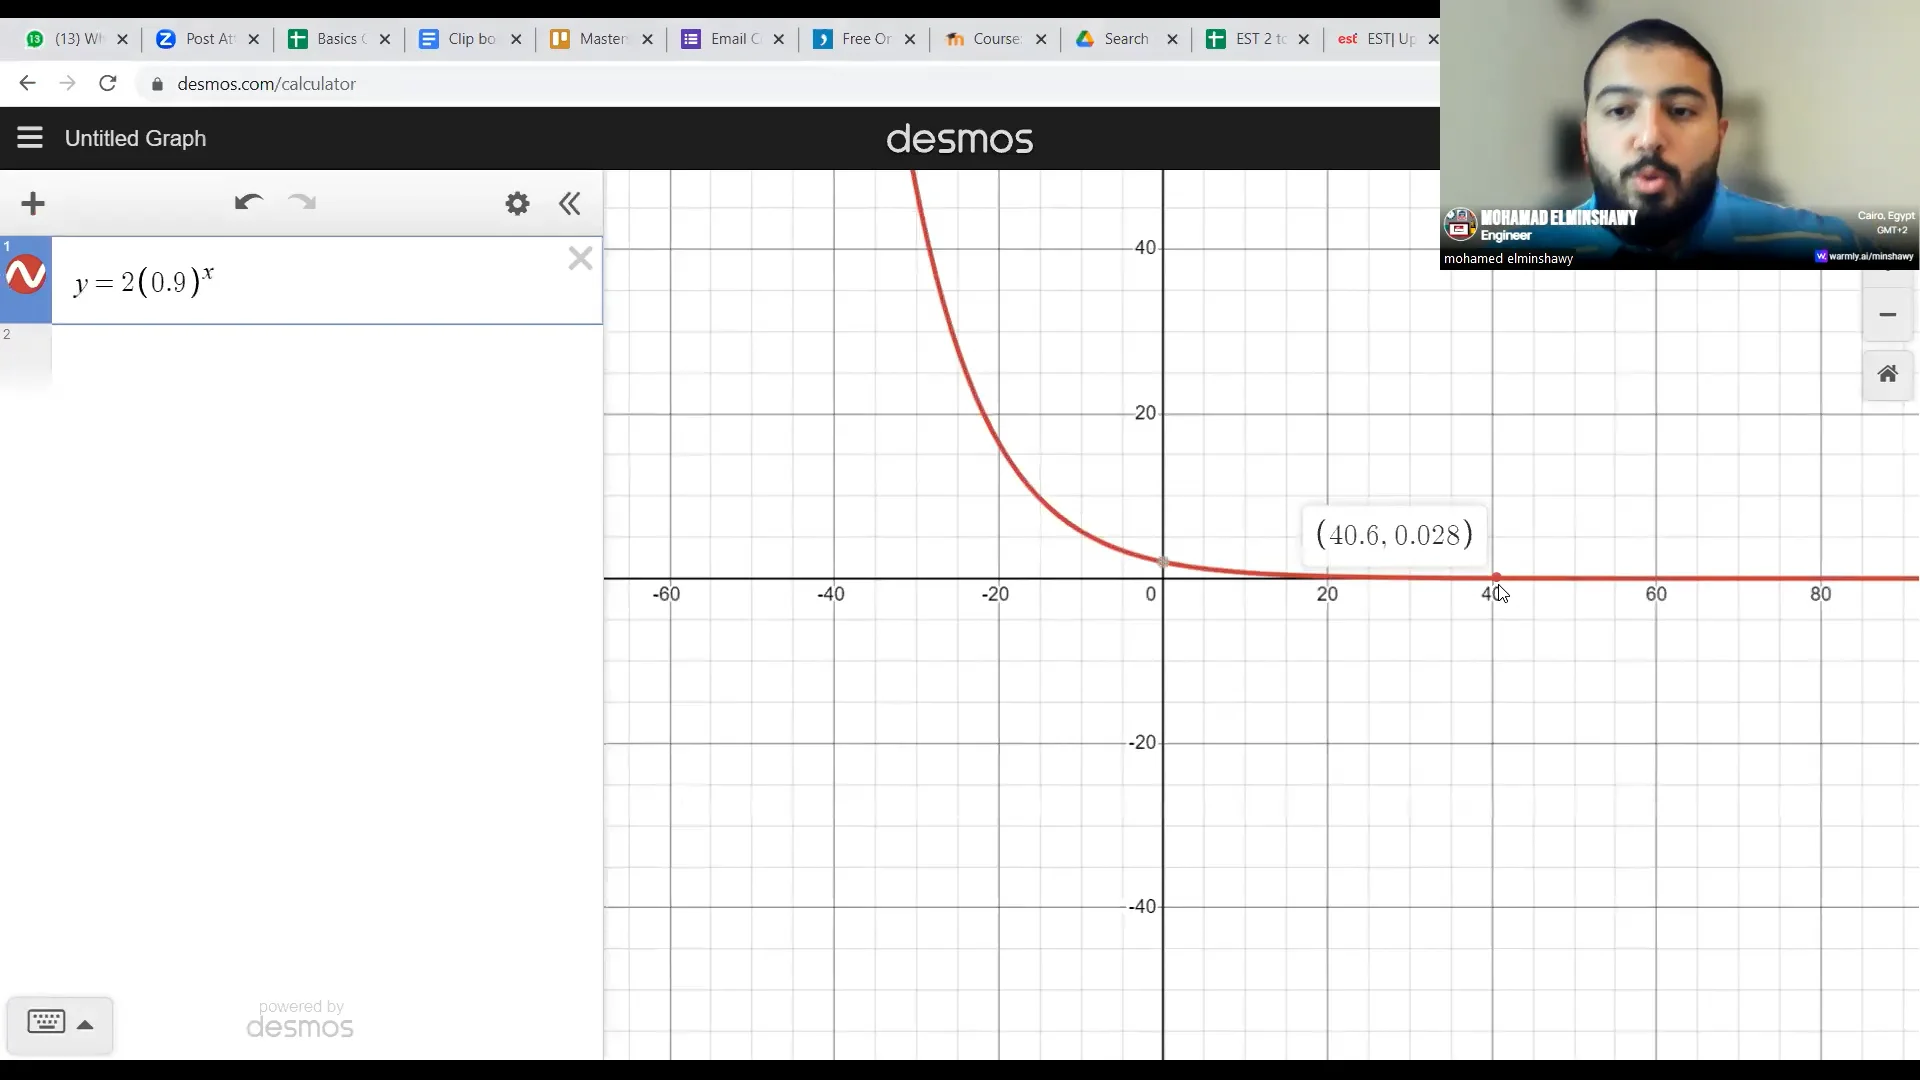The height and width of the screenshot is (1080, 1920).
Task: Reload the page with the refresh icon
Action: click(108, 84)
